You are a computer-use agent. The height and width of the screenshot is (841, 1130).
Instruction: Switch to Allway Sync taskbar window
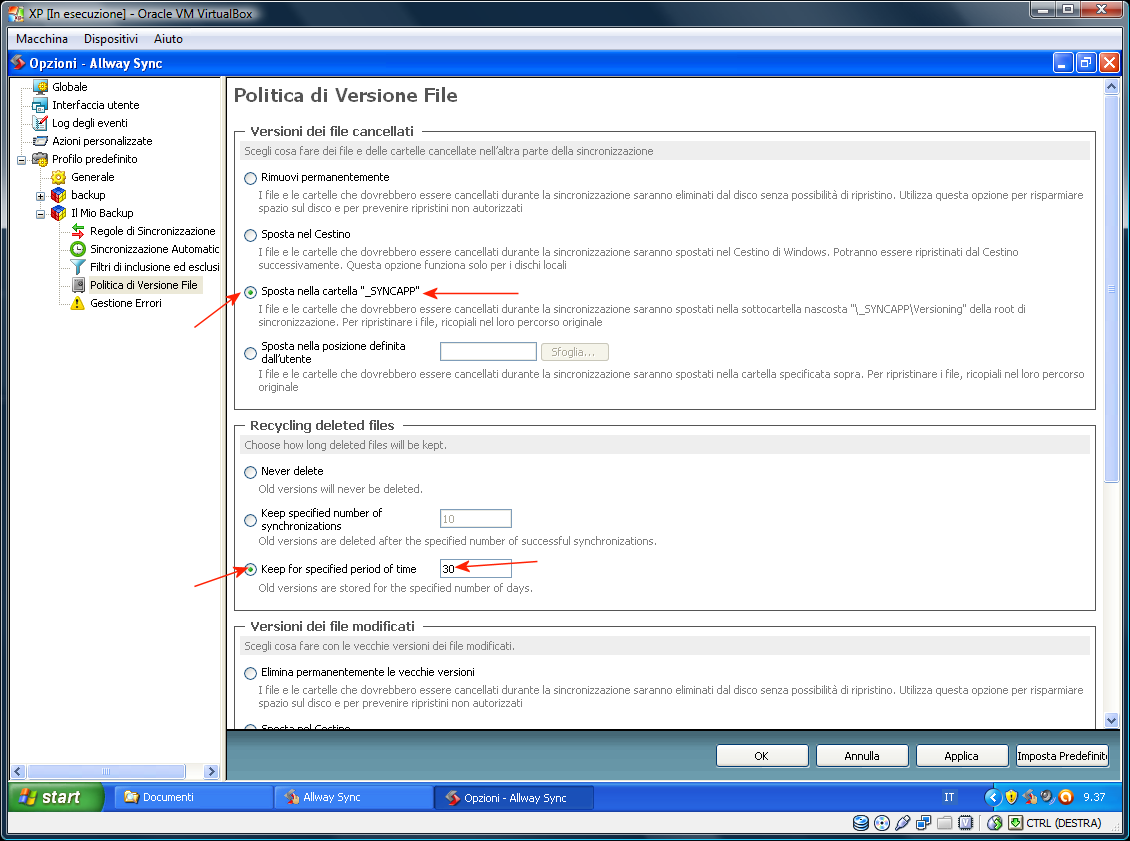pos(354,797)
